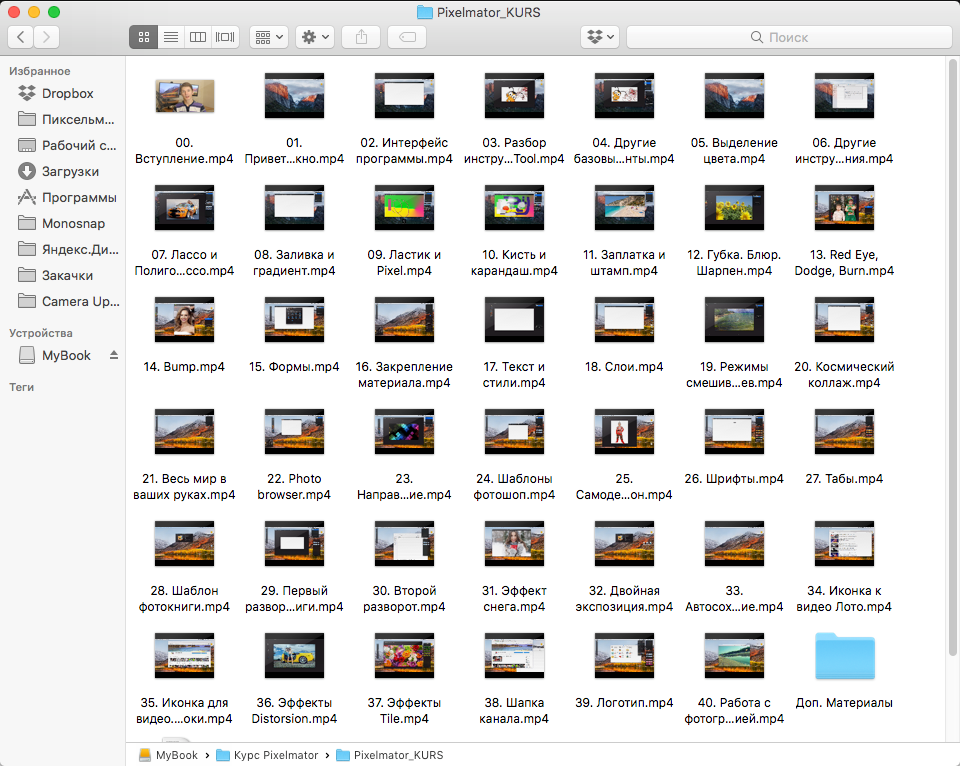Select the 14. Bump.mp4 file icon
This screenshot has height=766, width=960.
tap(184, 320)
